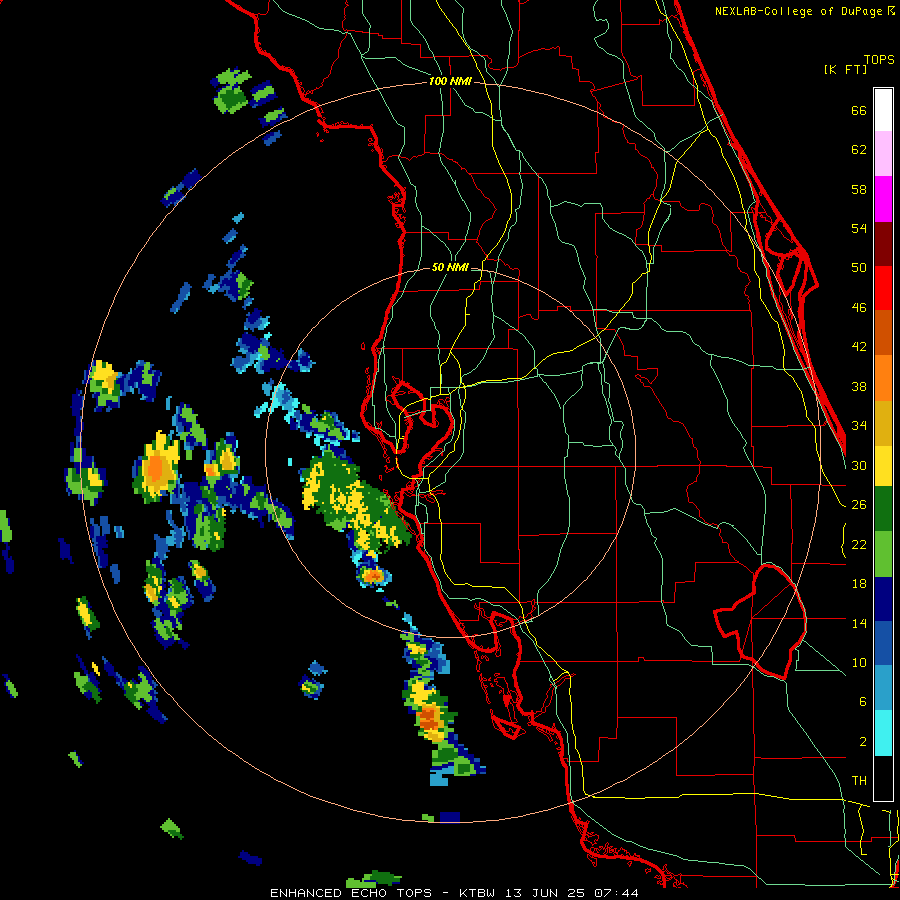Click the 10 value on the legend
This screenshot has height=900, width=900.
coord(859,662)
